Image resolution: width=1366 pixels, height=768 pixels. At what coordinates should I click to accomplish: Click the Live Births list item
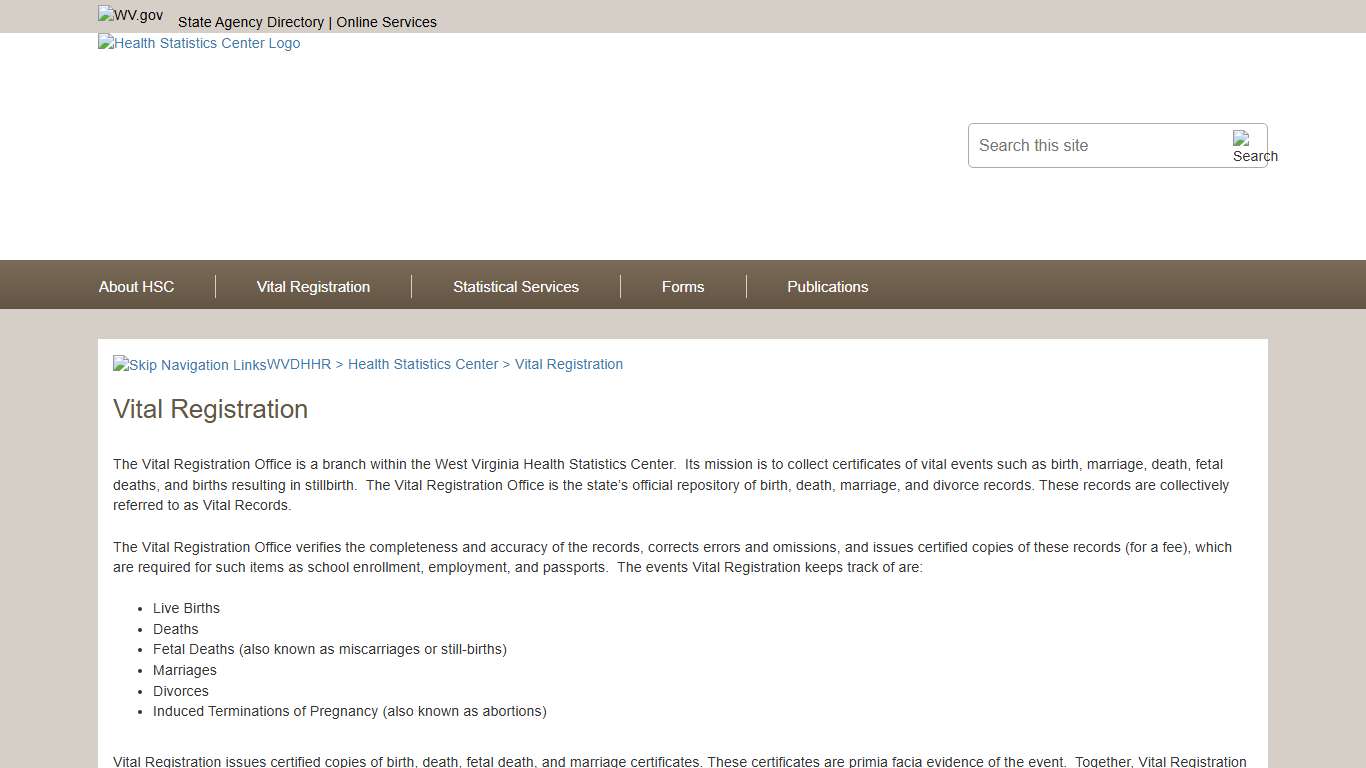click(186, 608)
